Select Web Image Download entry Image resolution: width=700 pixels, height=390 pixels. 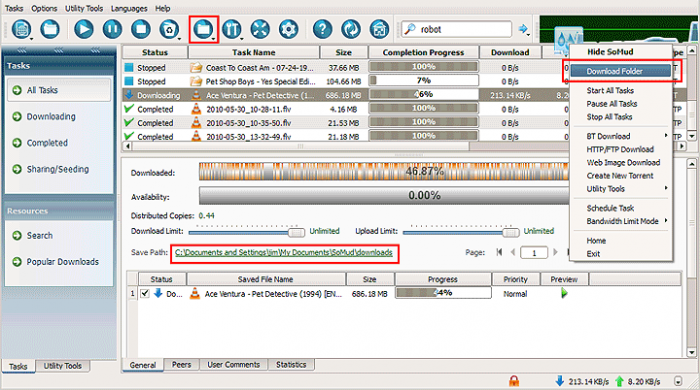tap(623, 162)
